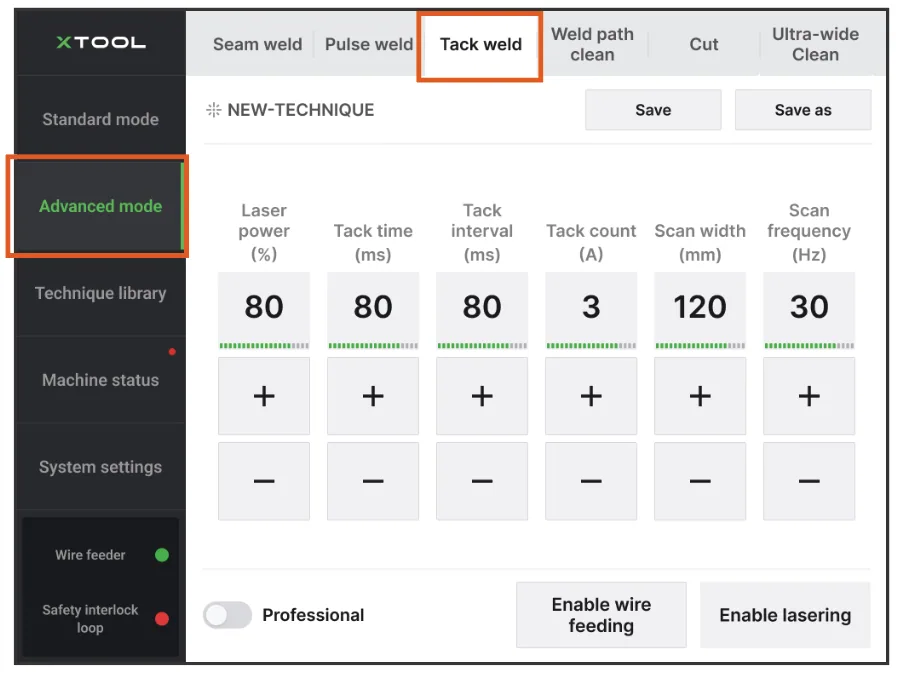Open the Ultra-wide Clean tab
905x678 pixels.
click(815, 44)
